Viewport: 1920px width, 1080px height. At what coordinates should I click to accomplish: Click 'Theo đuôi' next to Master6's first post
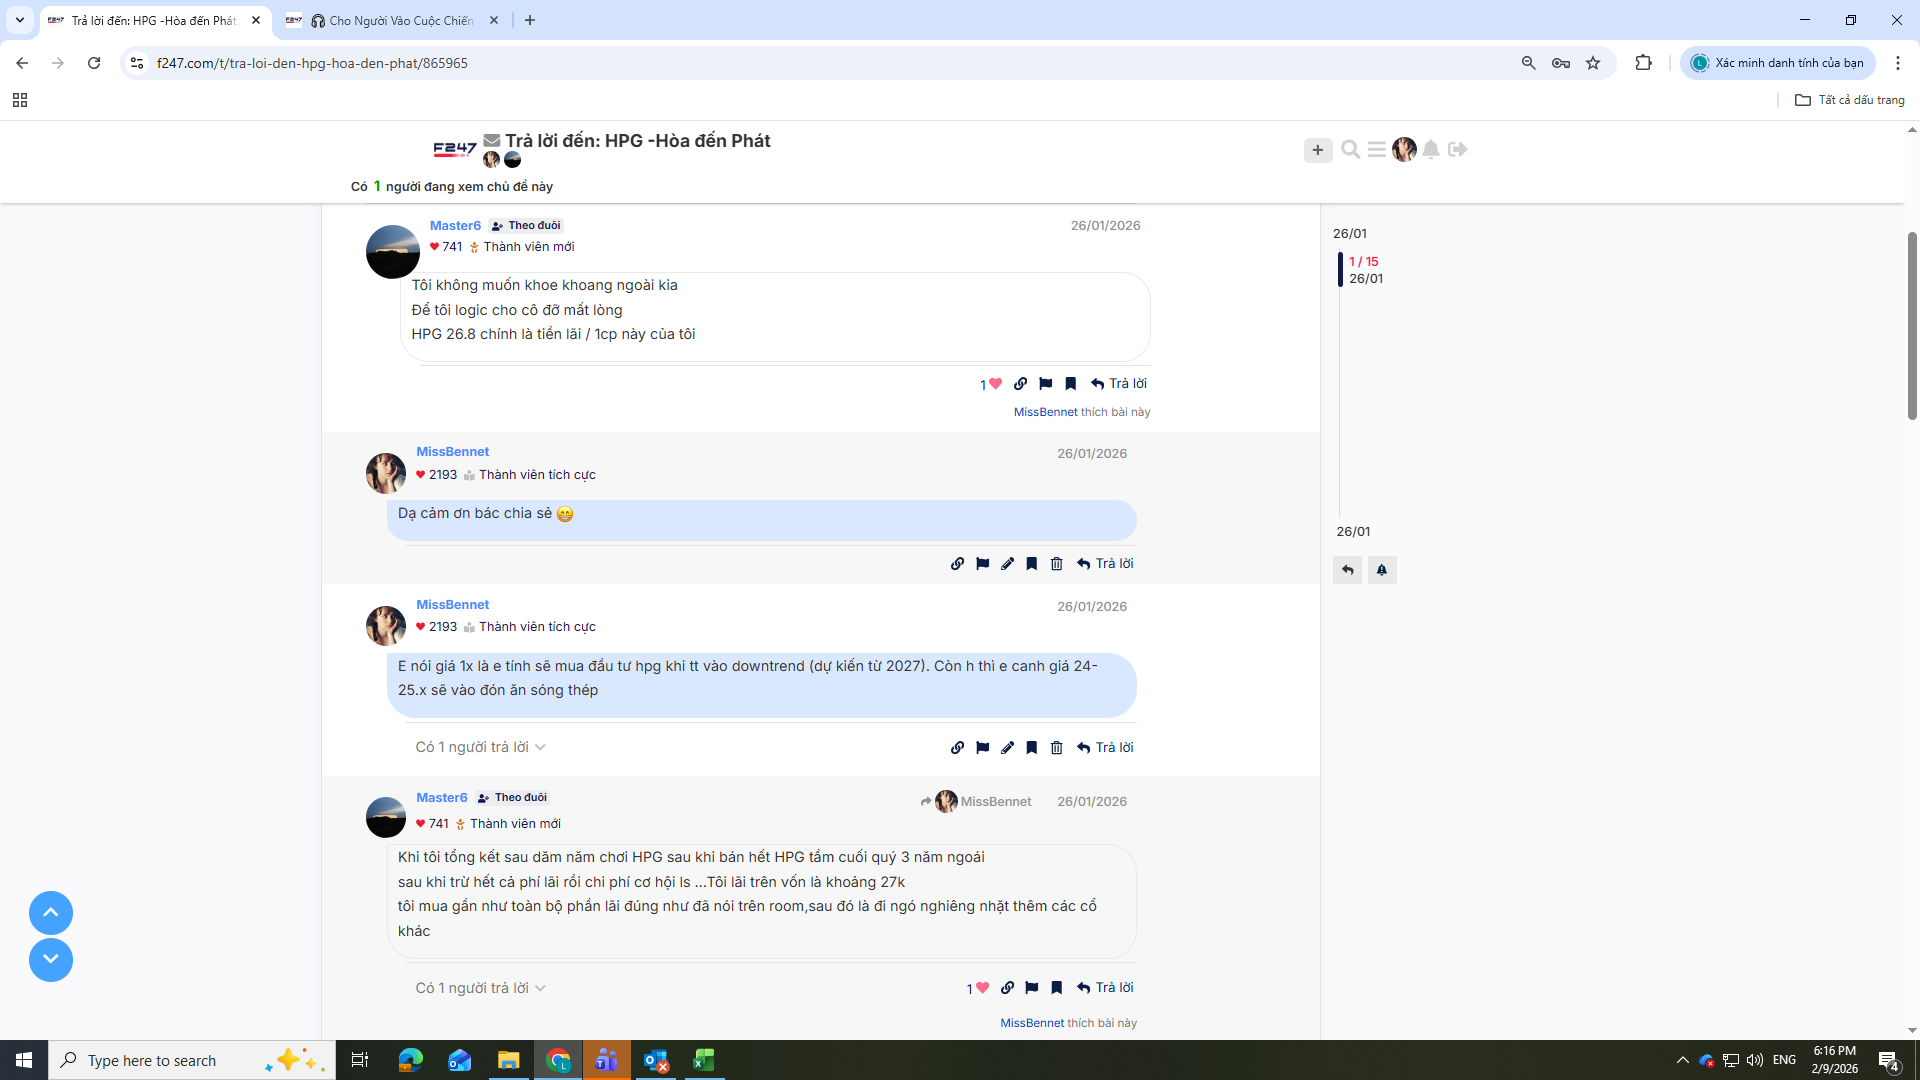tap(526, 226)
